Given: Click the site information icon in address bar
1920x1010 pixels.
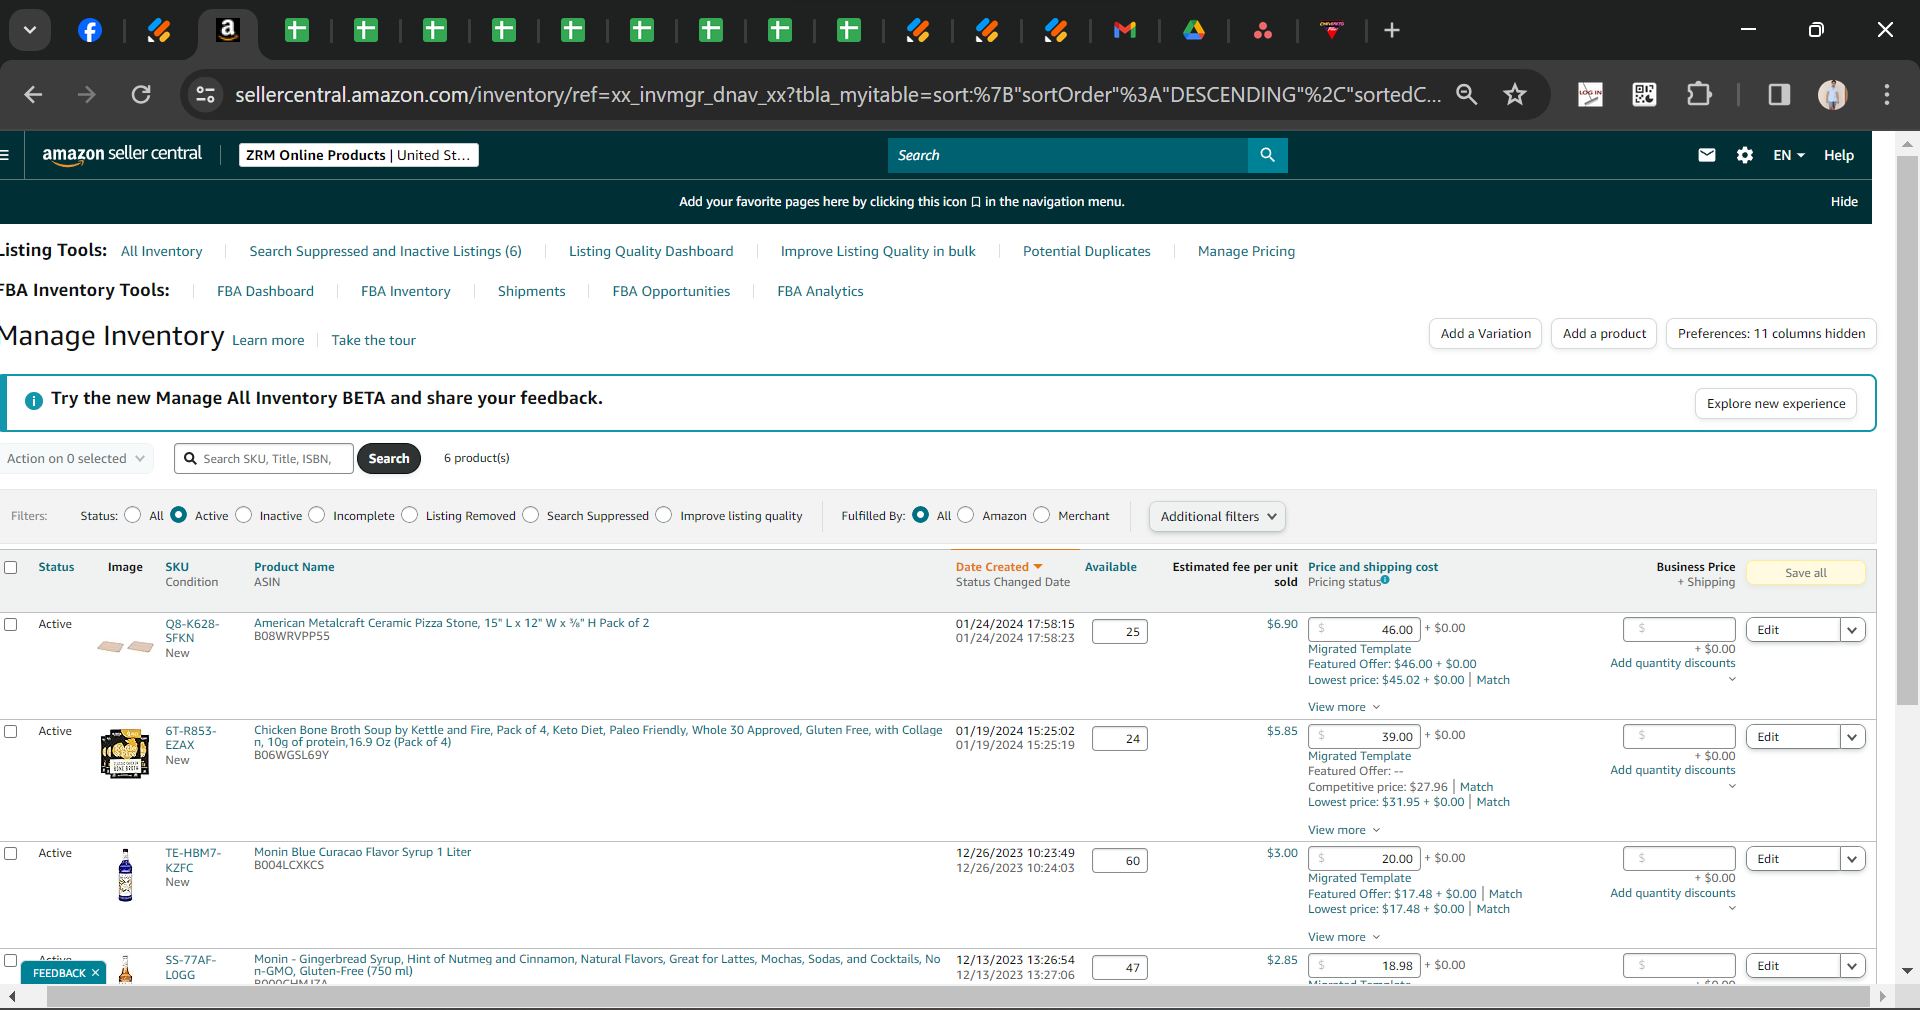Looking at the screenshot, I should pos(205,94).
